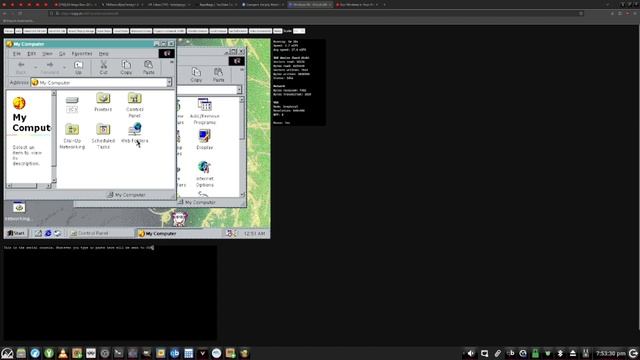Click inside the serial console text area
640x360 pixels.
pos(110,292)
